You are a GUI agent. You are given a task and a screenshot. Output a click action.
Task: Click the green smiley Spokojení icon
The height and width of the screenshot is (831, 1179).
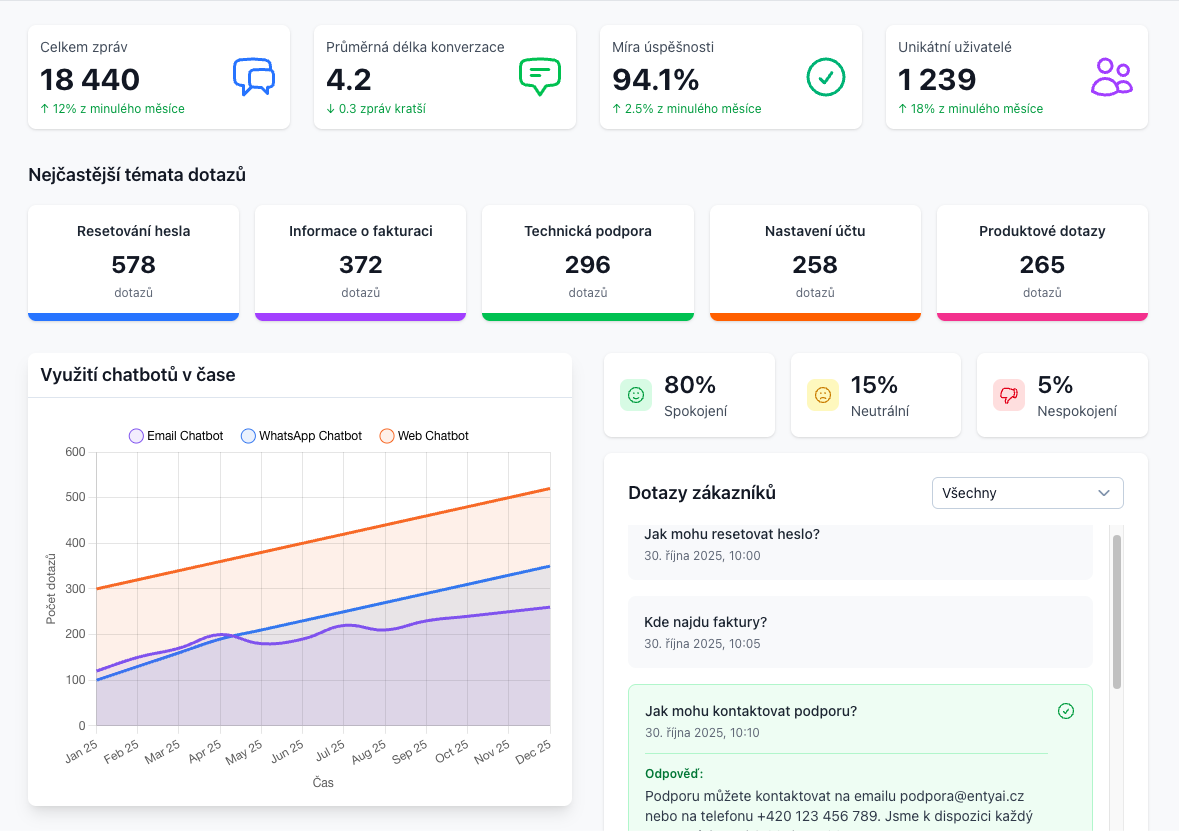[636, 396]
